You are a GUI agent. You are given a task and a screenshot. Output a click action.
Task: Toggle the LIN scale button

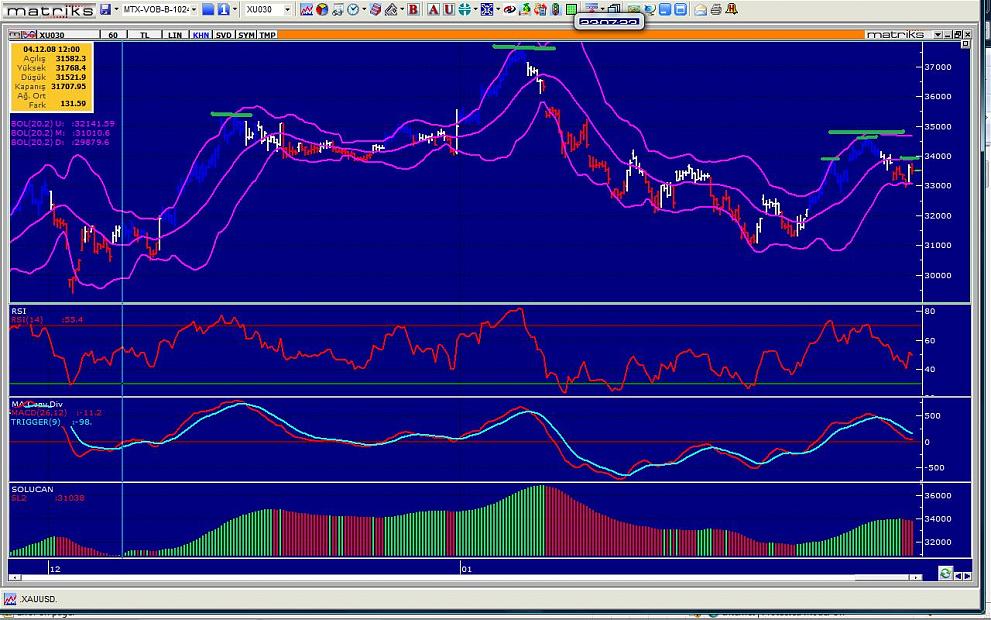tap(175, 35)
